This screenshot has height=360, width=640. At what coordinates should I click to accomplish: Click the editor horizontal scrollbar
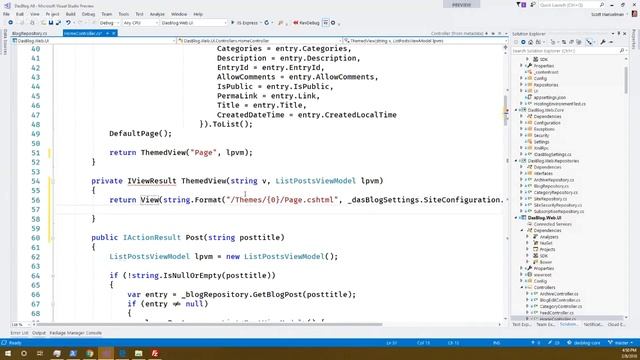[208, 324]
